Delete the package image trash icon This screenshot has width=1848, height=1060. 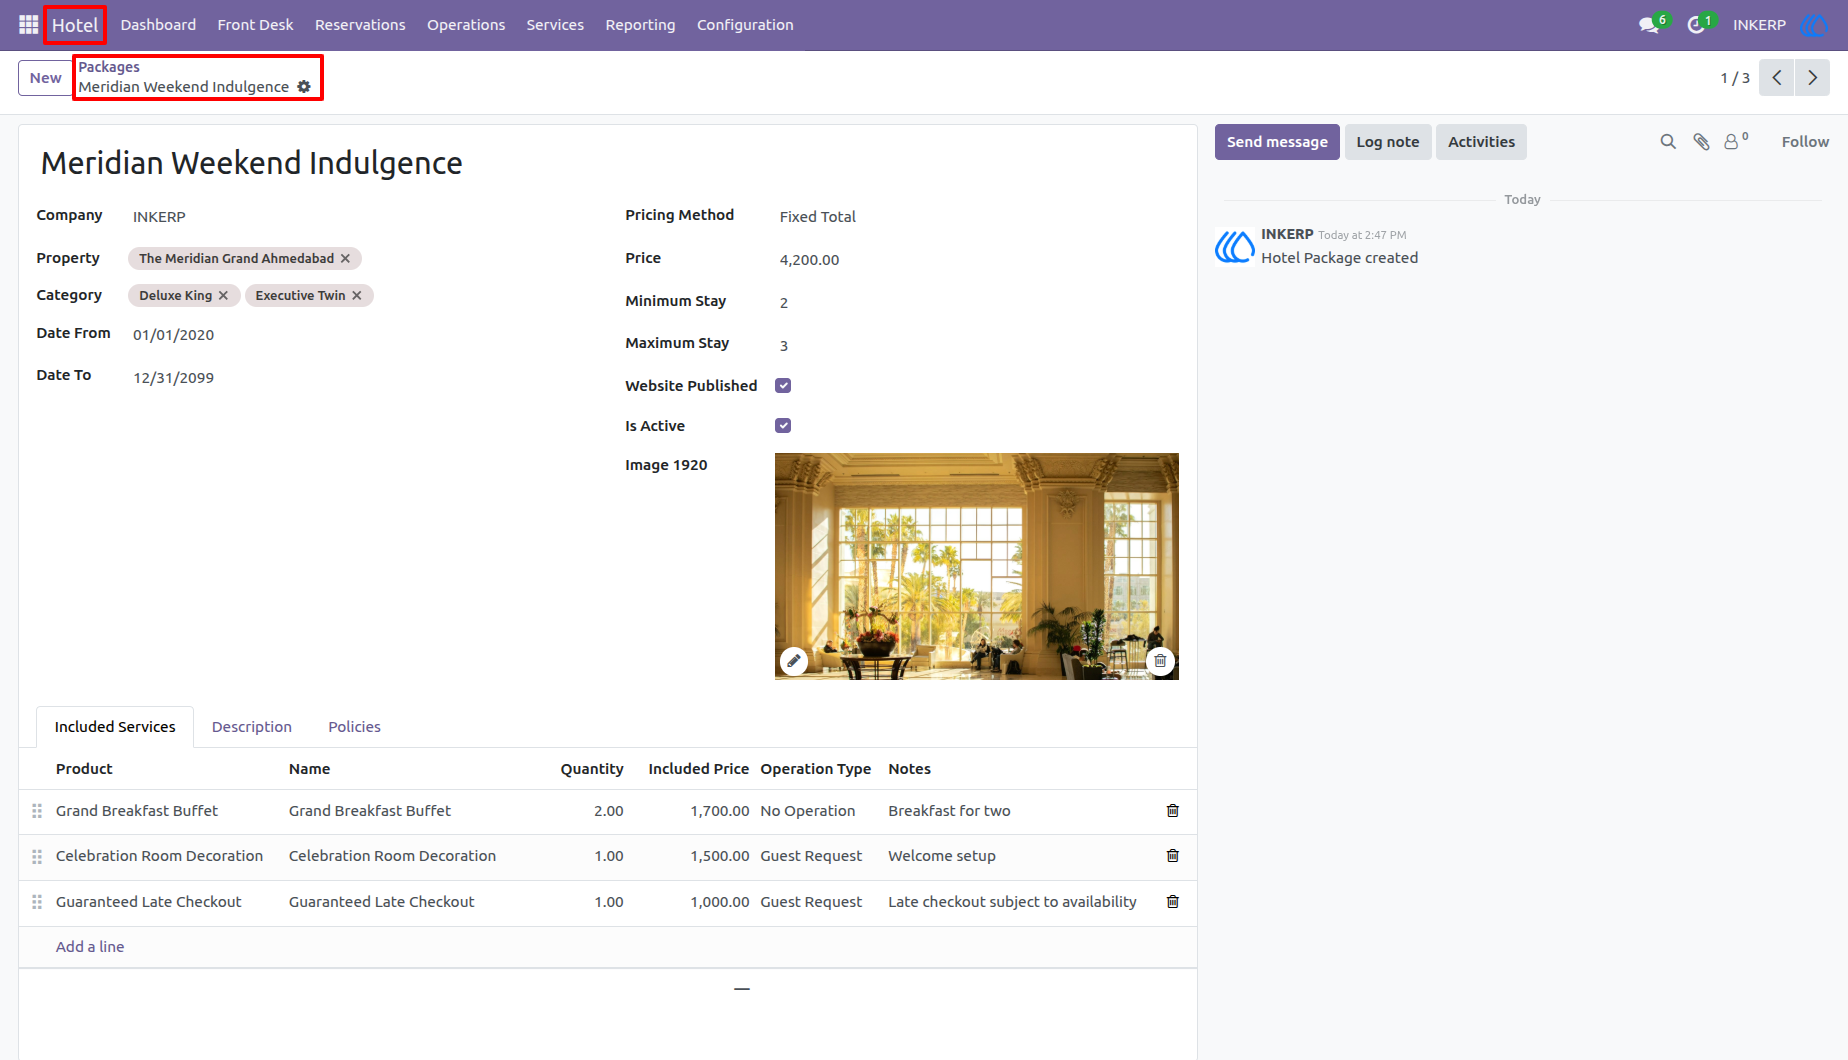tap(1160, 661)
